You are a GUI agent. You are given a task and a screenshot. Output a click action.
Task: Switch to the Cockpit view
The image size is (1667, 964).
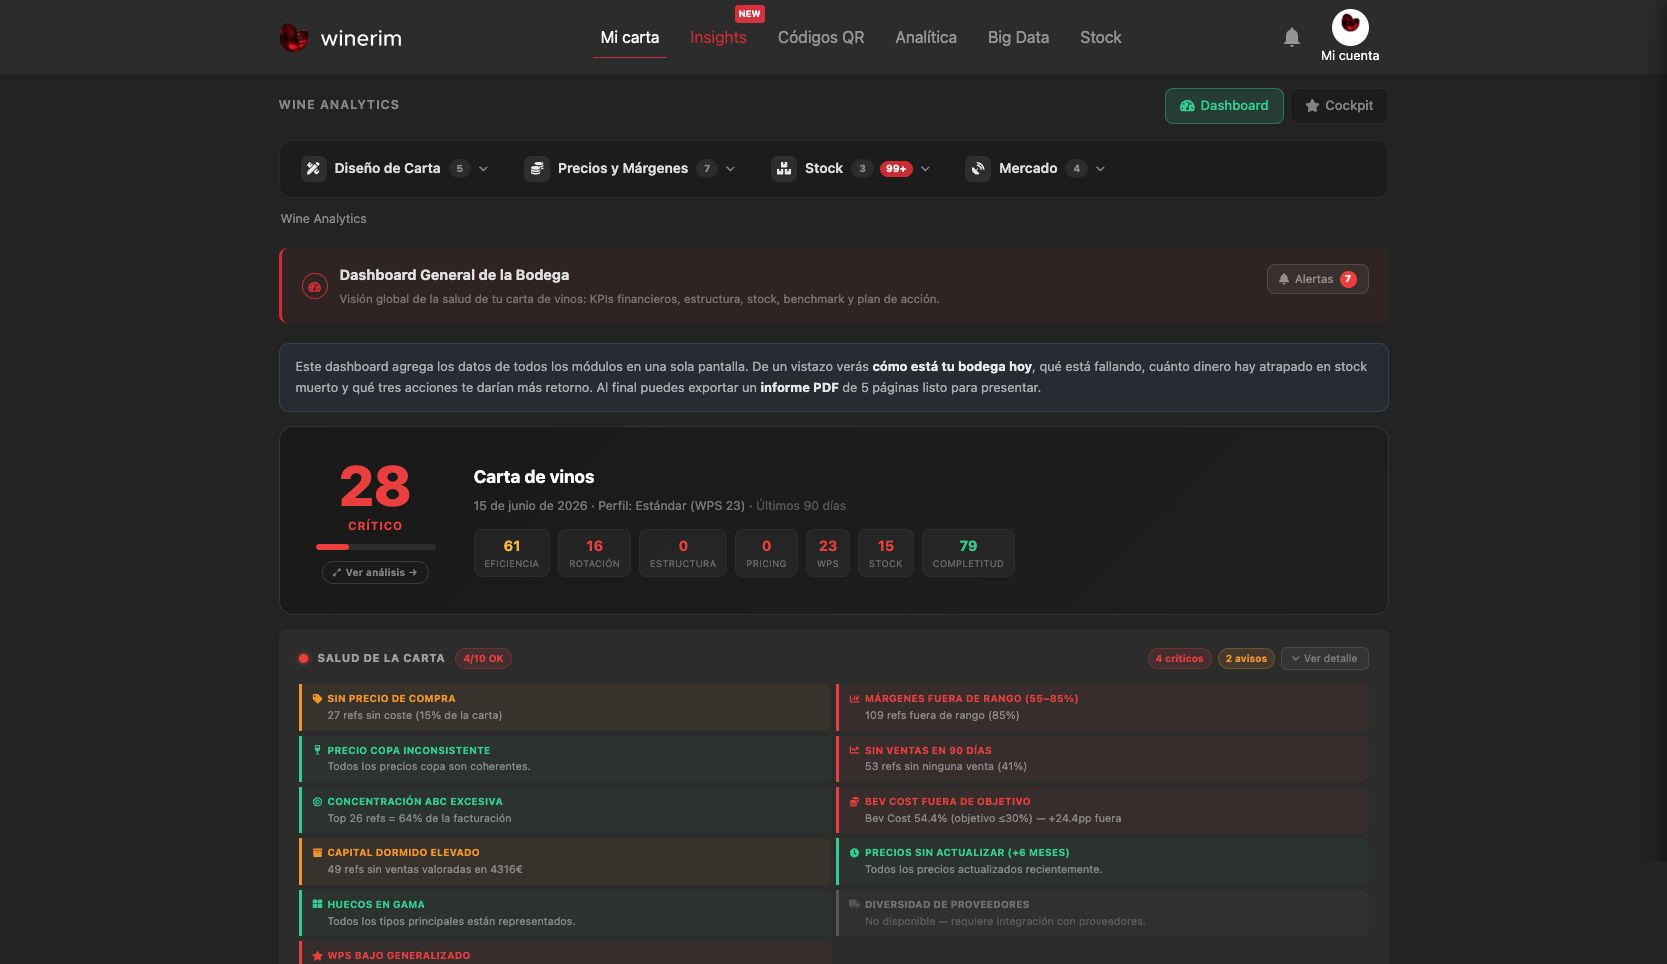point(1339,106)
